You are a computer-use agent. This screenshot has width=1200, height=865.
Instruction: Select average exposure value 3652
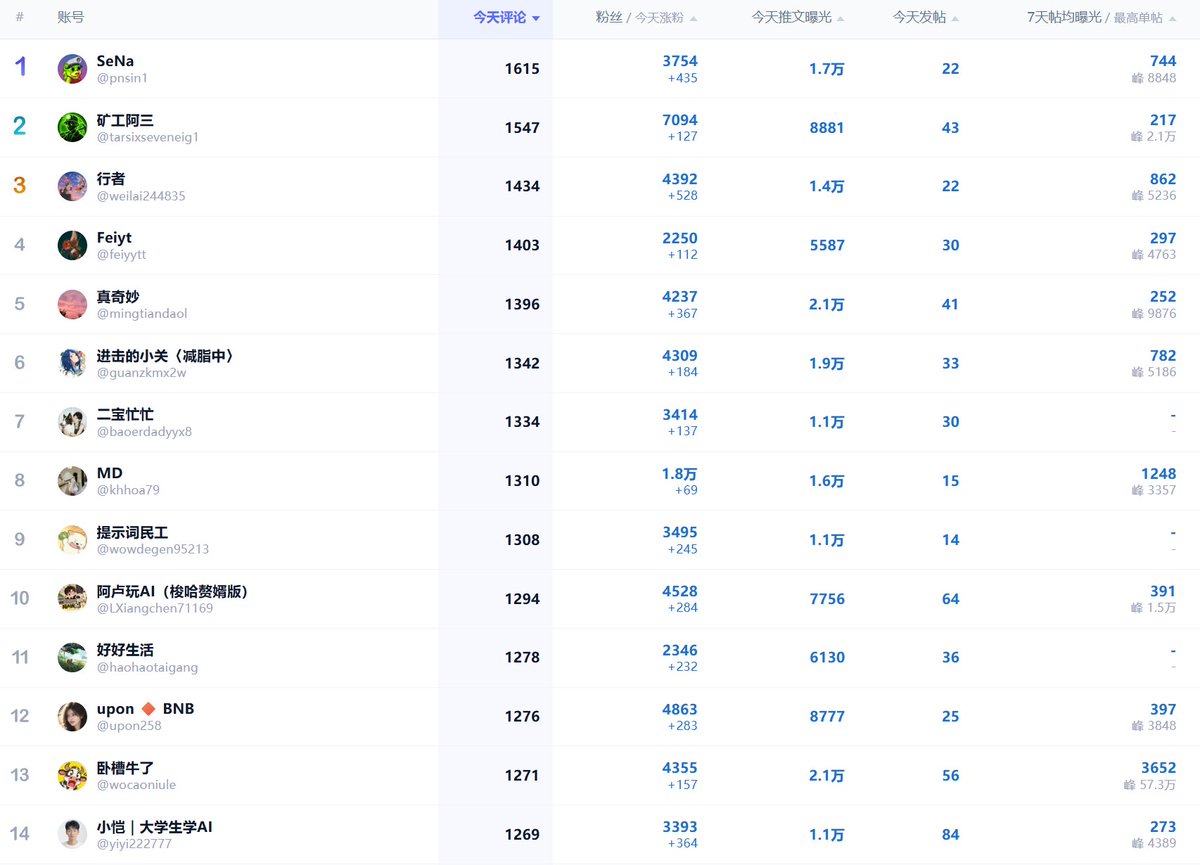click(1158, 768)
